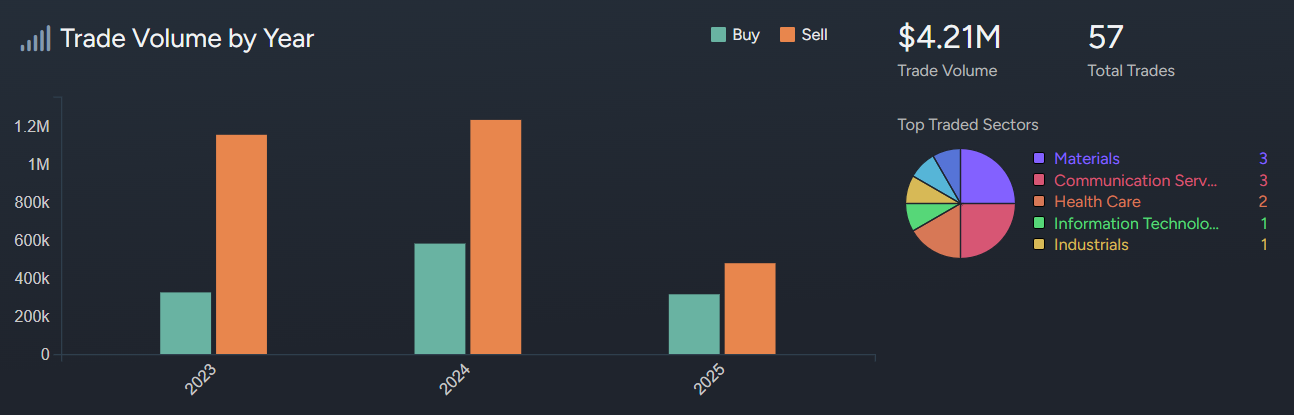The image size is (1294, 415).
Task: Click the Industrials sector label
Action: coord(1091,245)
